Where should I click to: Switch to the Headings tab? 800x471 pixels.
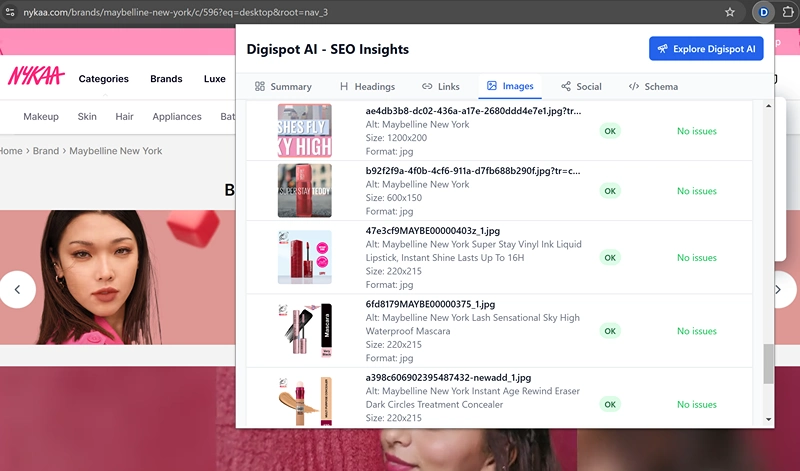[x=367, y=86]
